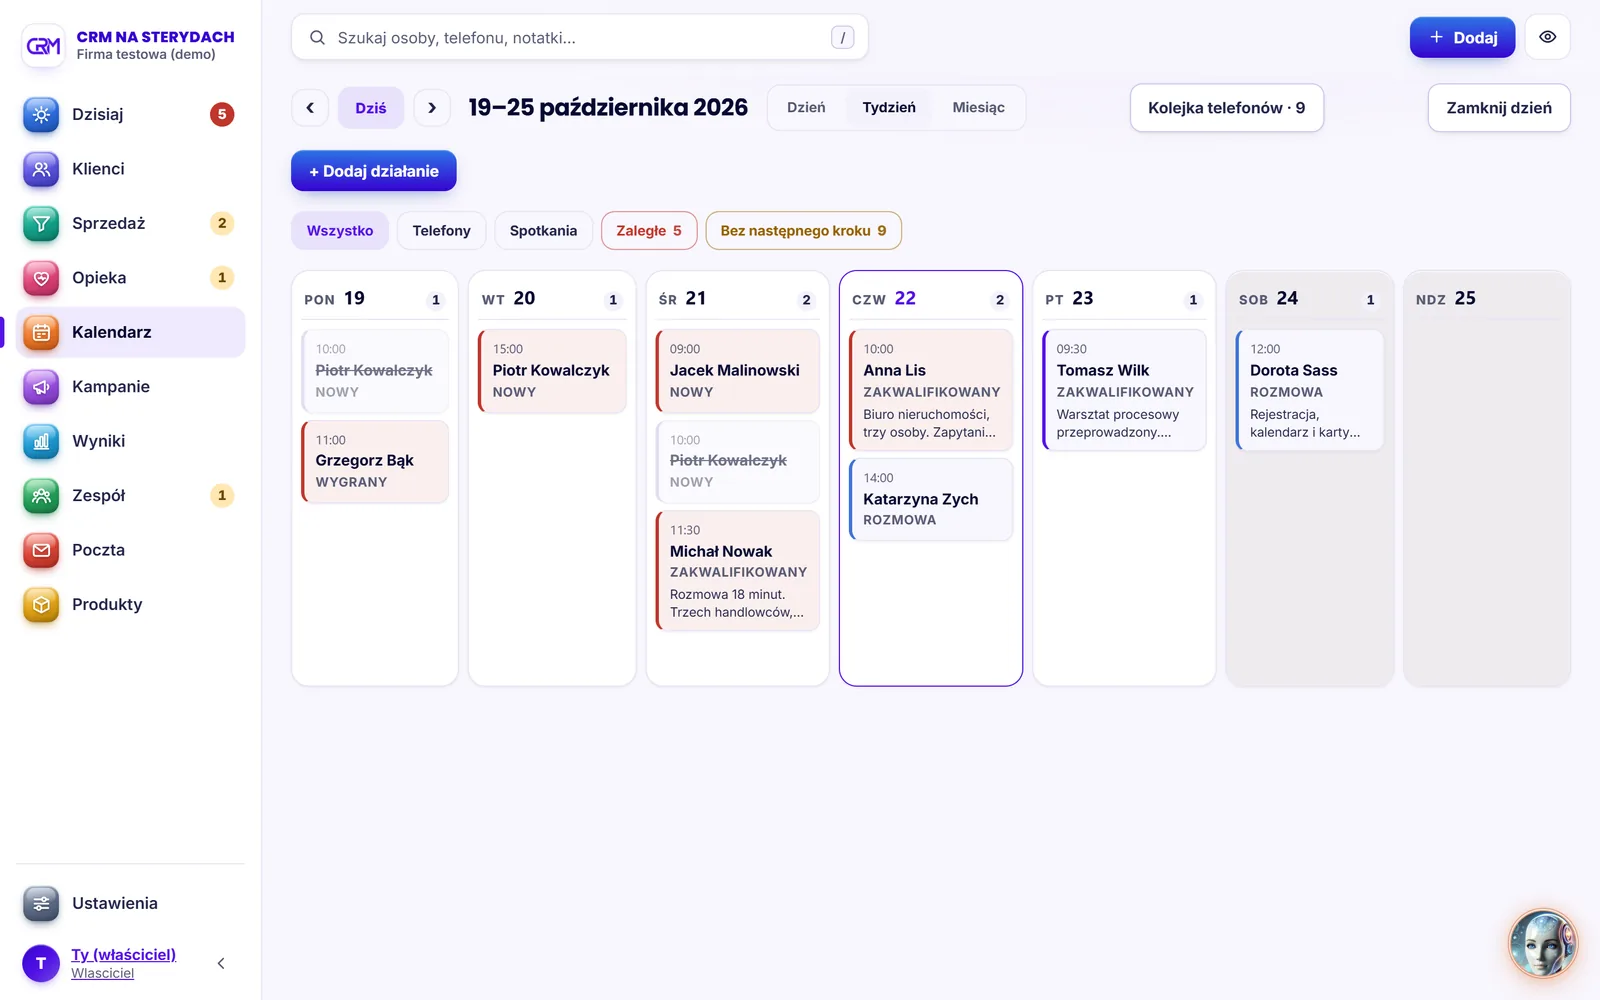Image resolution: width=1600 pixels, height=1000 pixels.
Task: Click the Sprzedaż funnel icon
Action: click(41, 223)
